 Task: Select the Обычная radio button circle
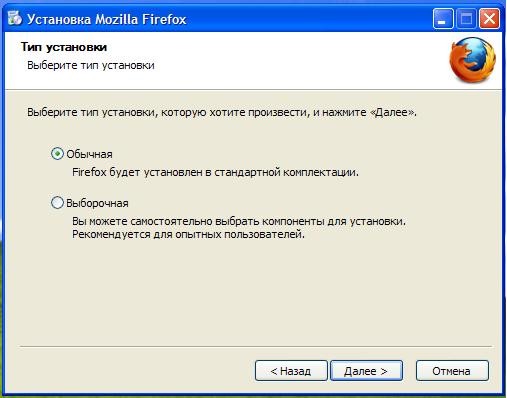pos(57,154)
